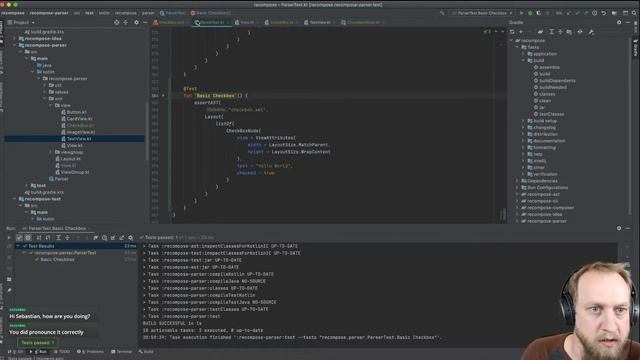The image size is (640, 360).
Task: Click vertical Gradle tool window stripe button
Action: (x=636, y=47)
